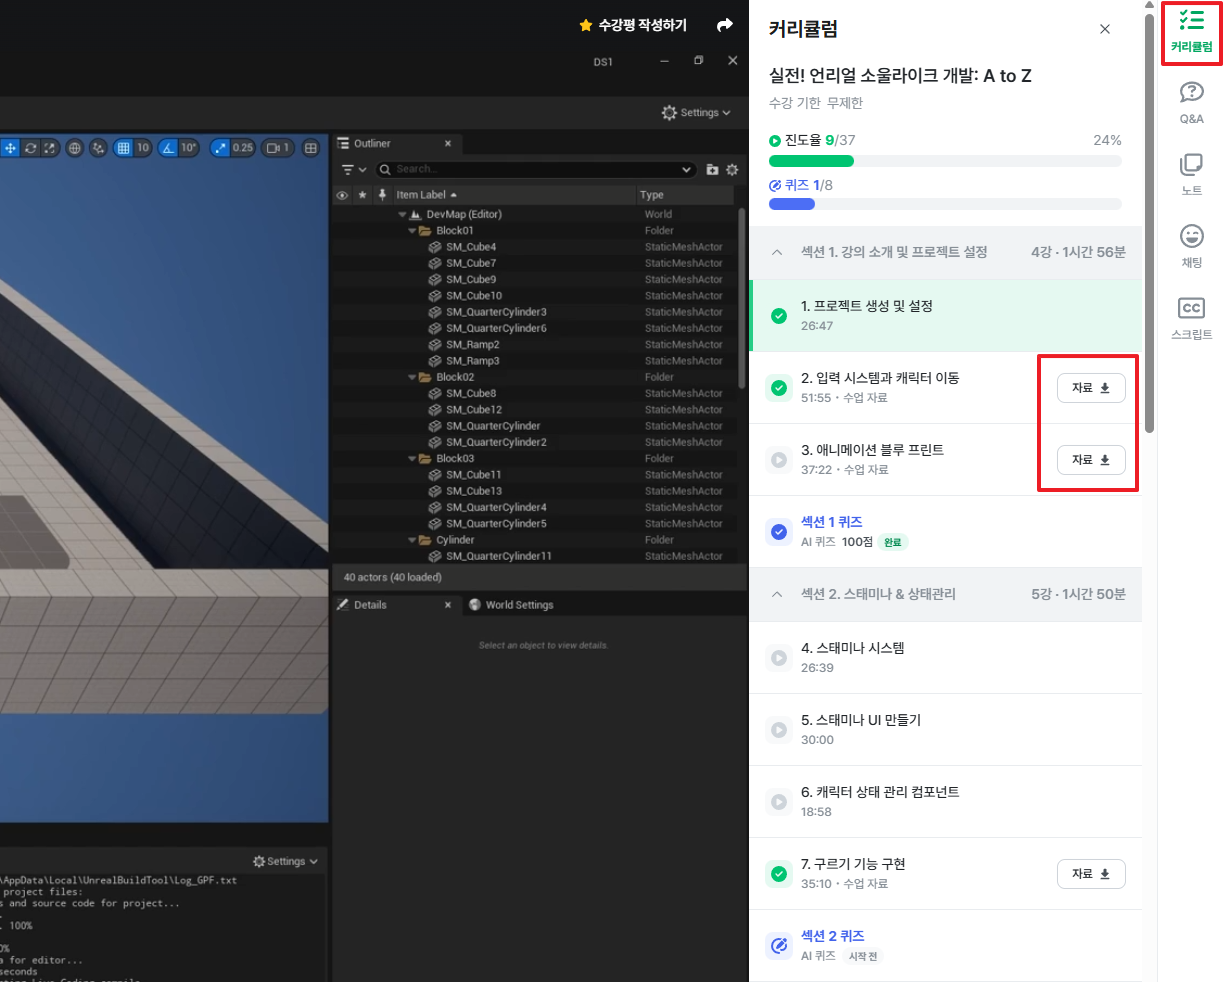
Task: Open rotation snap value 10° menu
Action: click(x=188, y=148)
